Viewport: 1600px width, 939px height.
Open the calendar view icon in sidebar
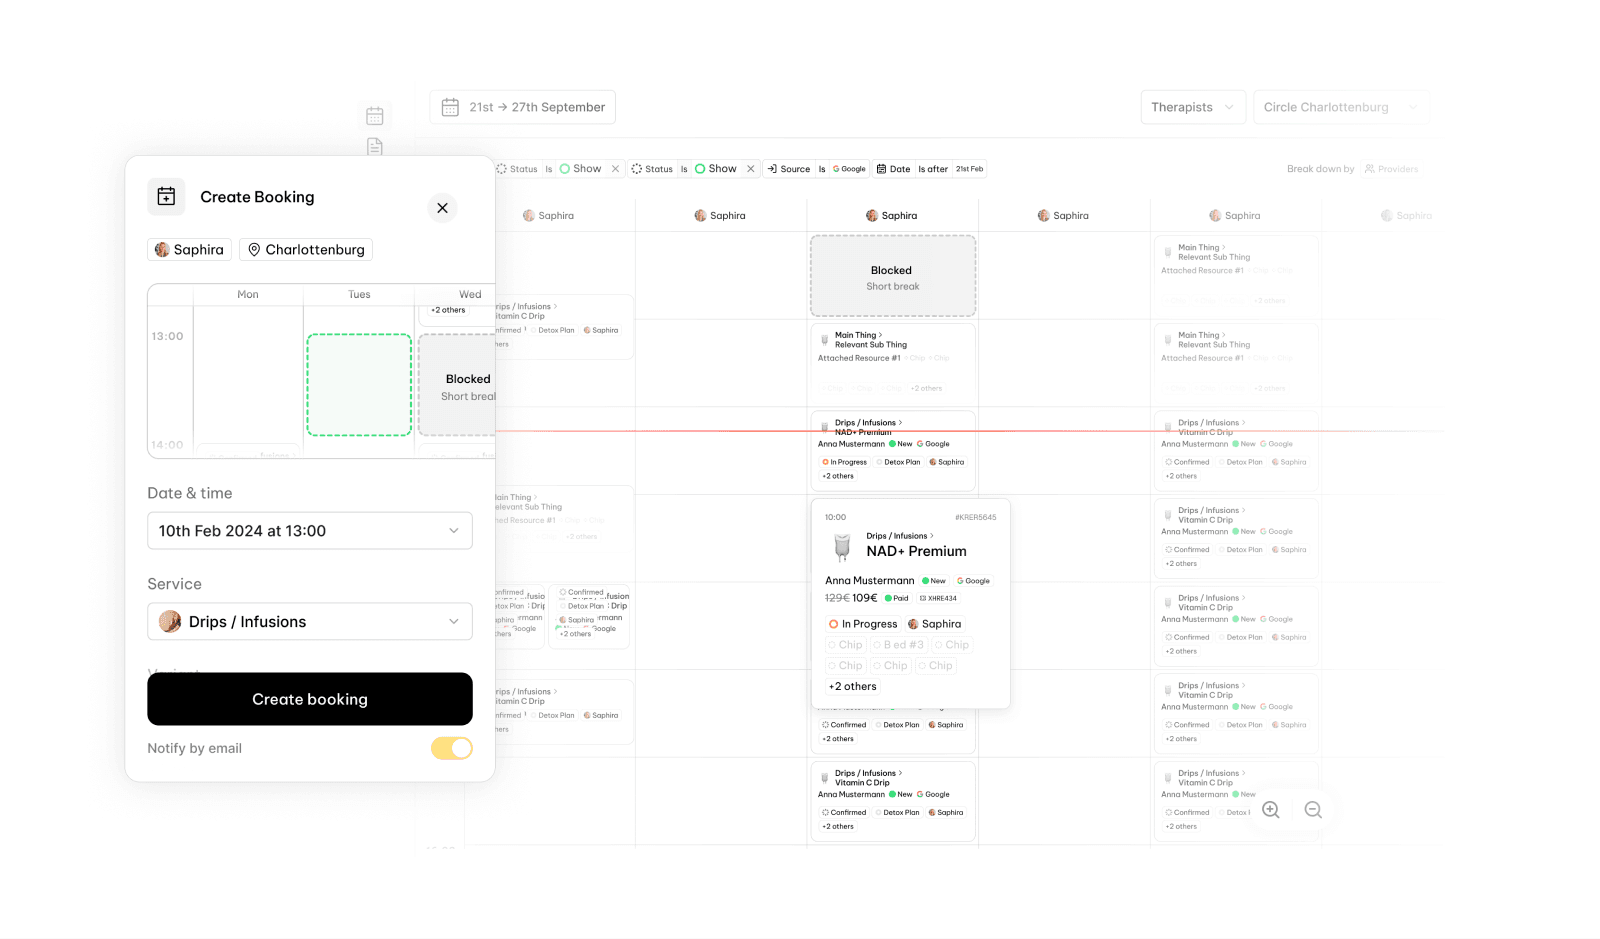pyautogui.click(x=375, y=116)
